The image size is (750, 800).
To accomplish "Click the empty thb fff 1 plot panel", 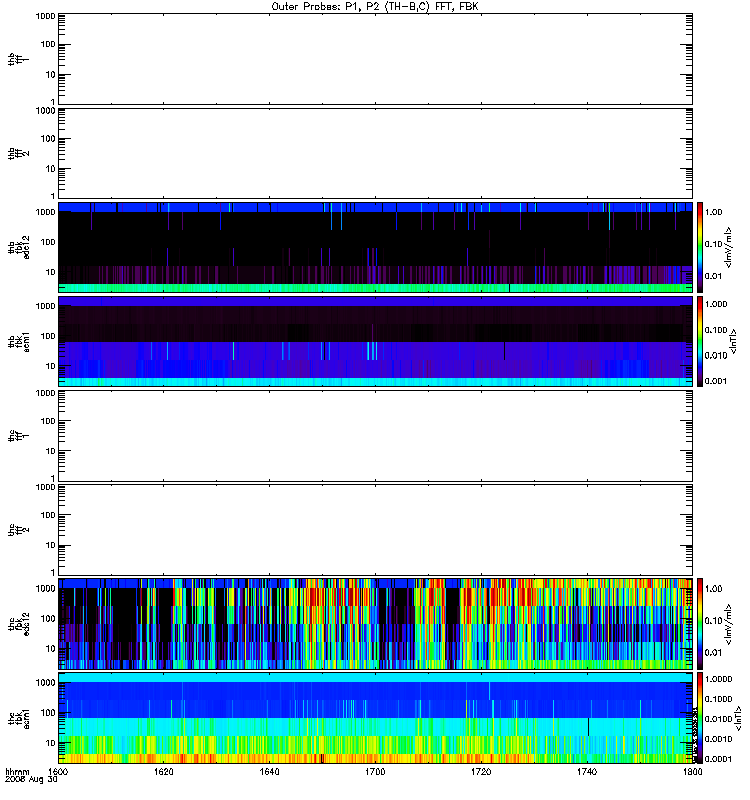I will [375, 59].
